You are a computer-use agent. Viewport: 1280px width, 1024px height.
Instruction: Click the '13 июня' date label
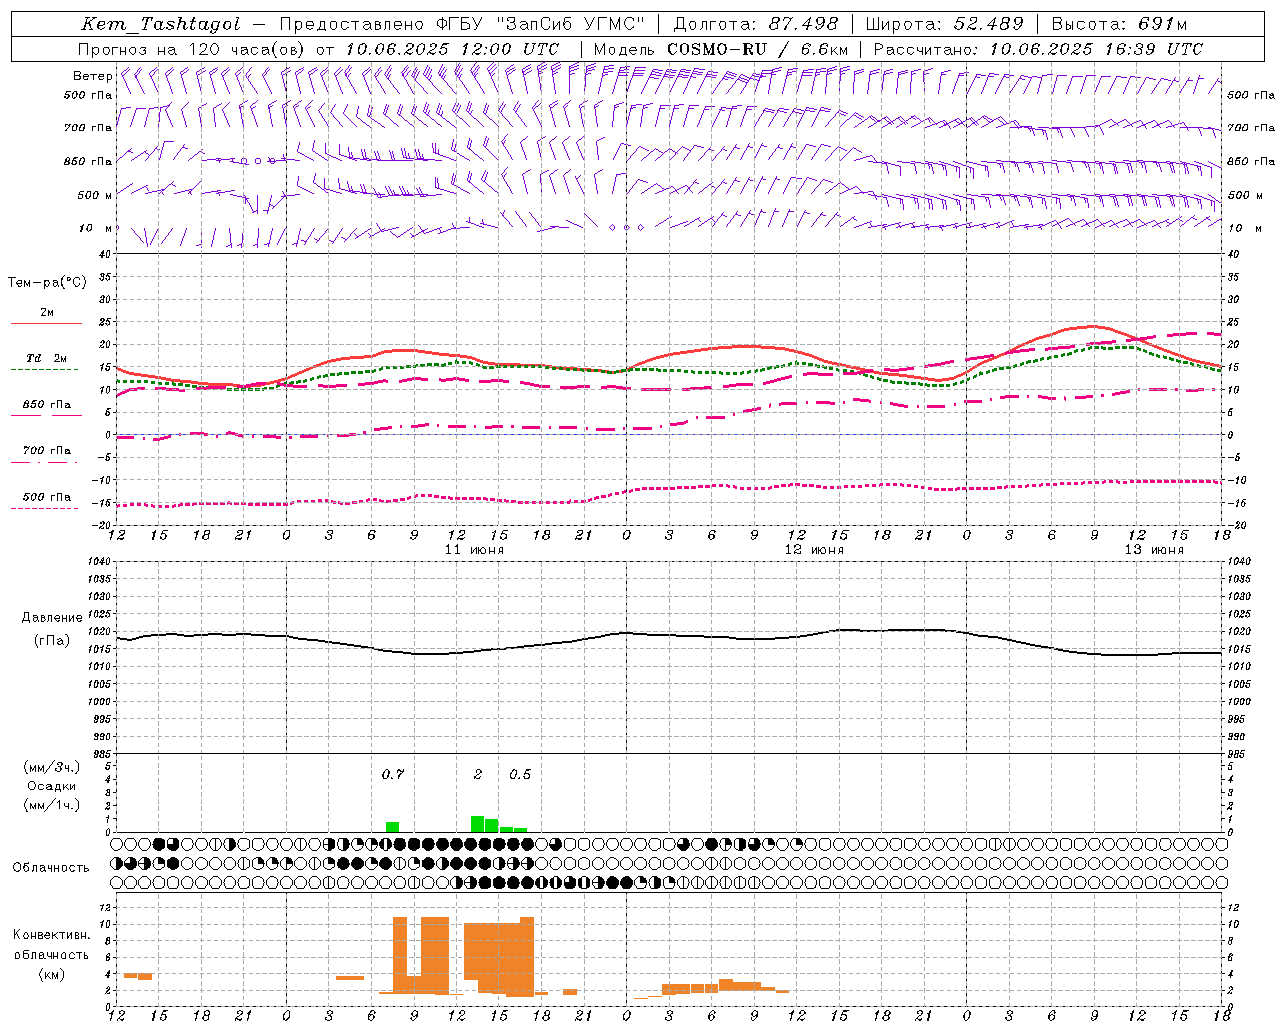(x=1154, y=550)
